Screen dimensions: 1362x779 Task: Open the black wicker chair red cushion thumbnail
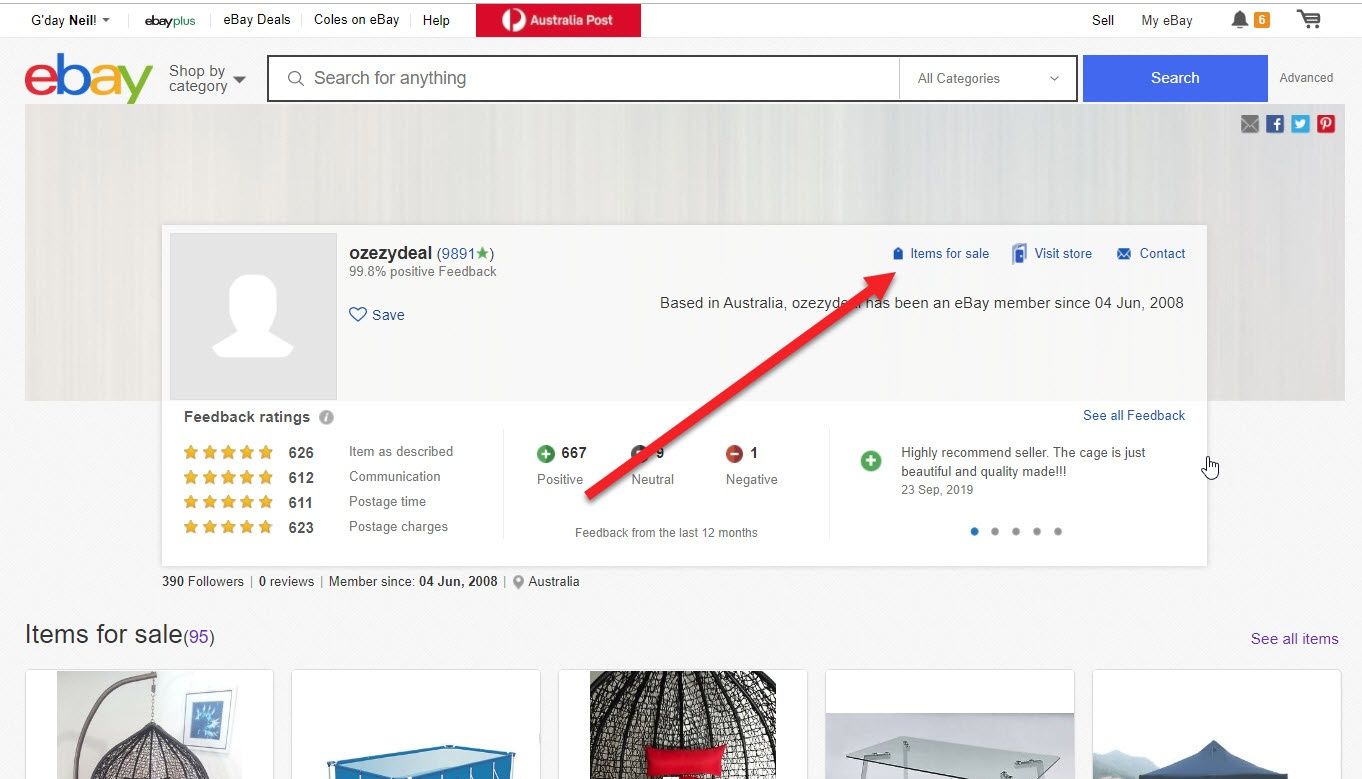683,725
